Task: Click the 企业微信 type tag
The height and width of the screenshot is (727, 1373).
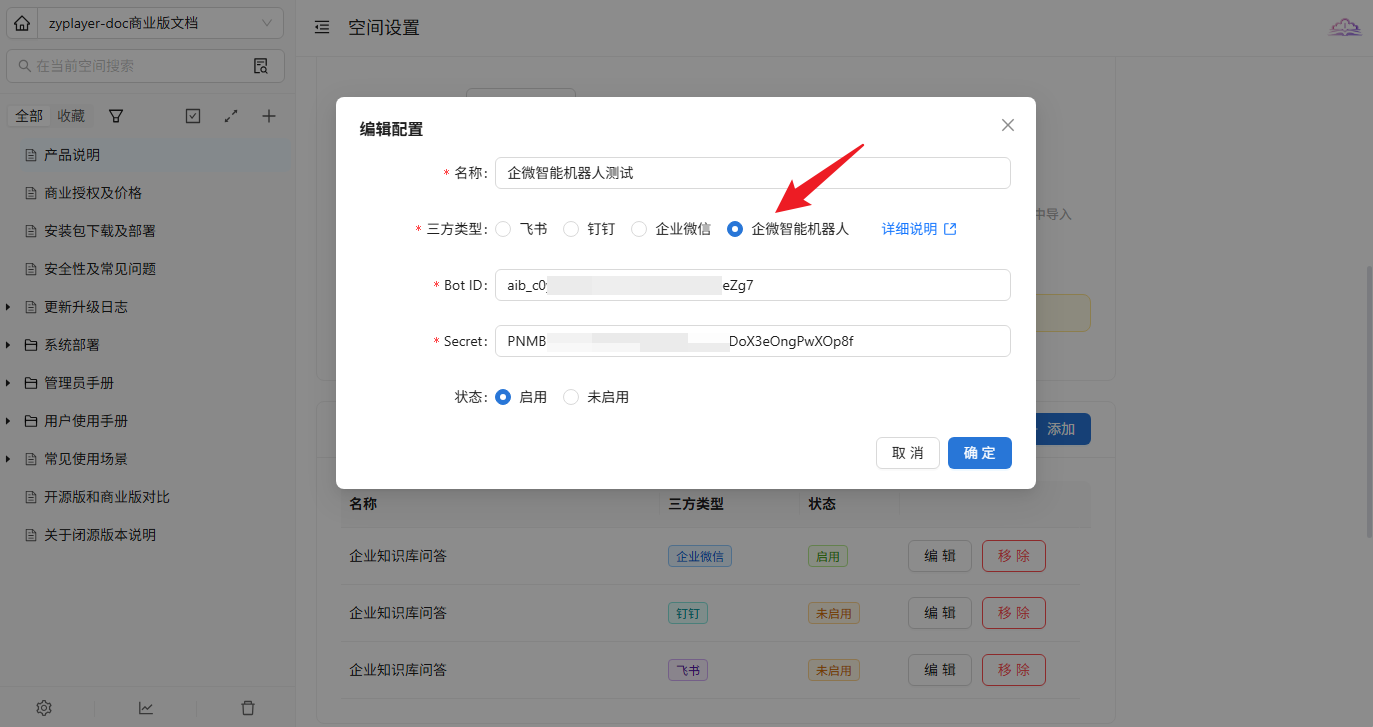Action: [700, 556]
